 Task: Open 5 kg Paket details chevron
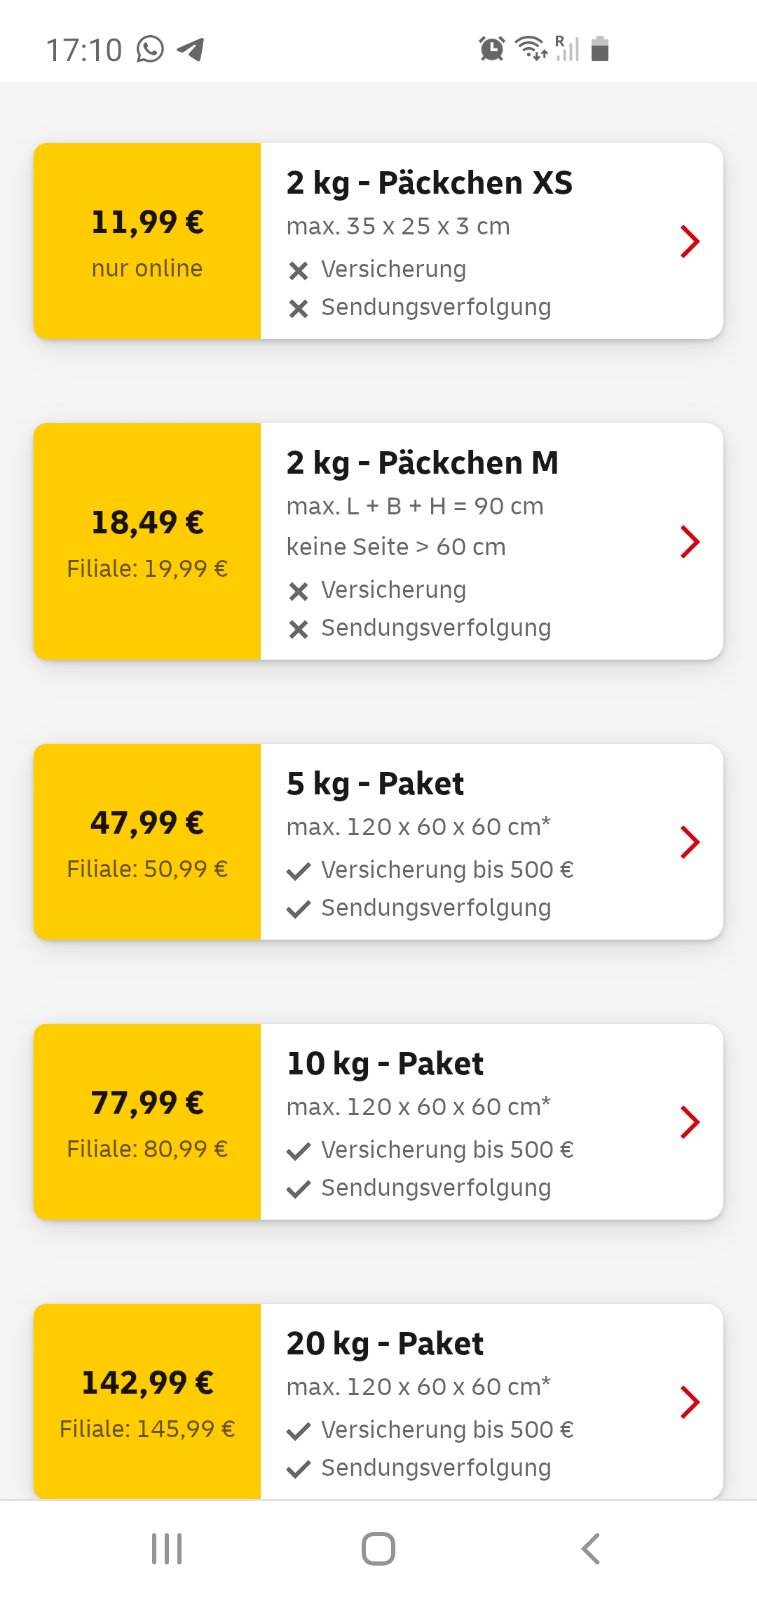(x=690, y=842)
